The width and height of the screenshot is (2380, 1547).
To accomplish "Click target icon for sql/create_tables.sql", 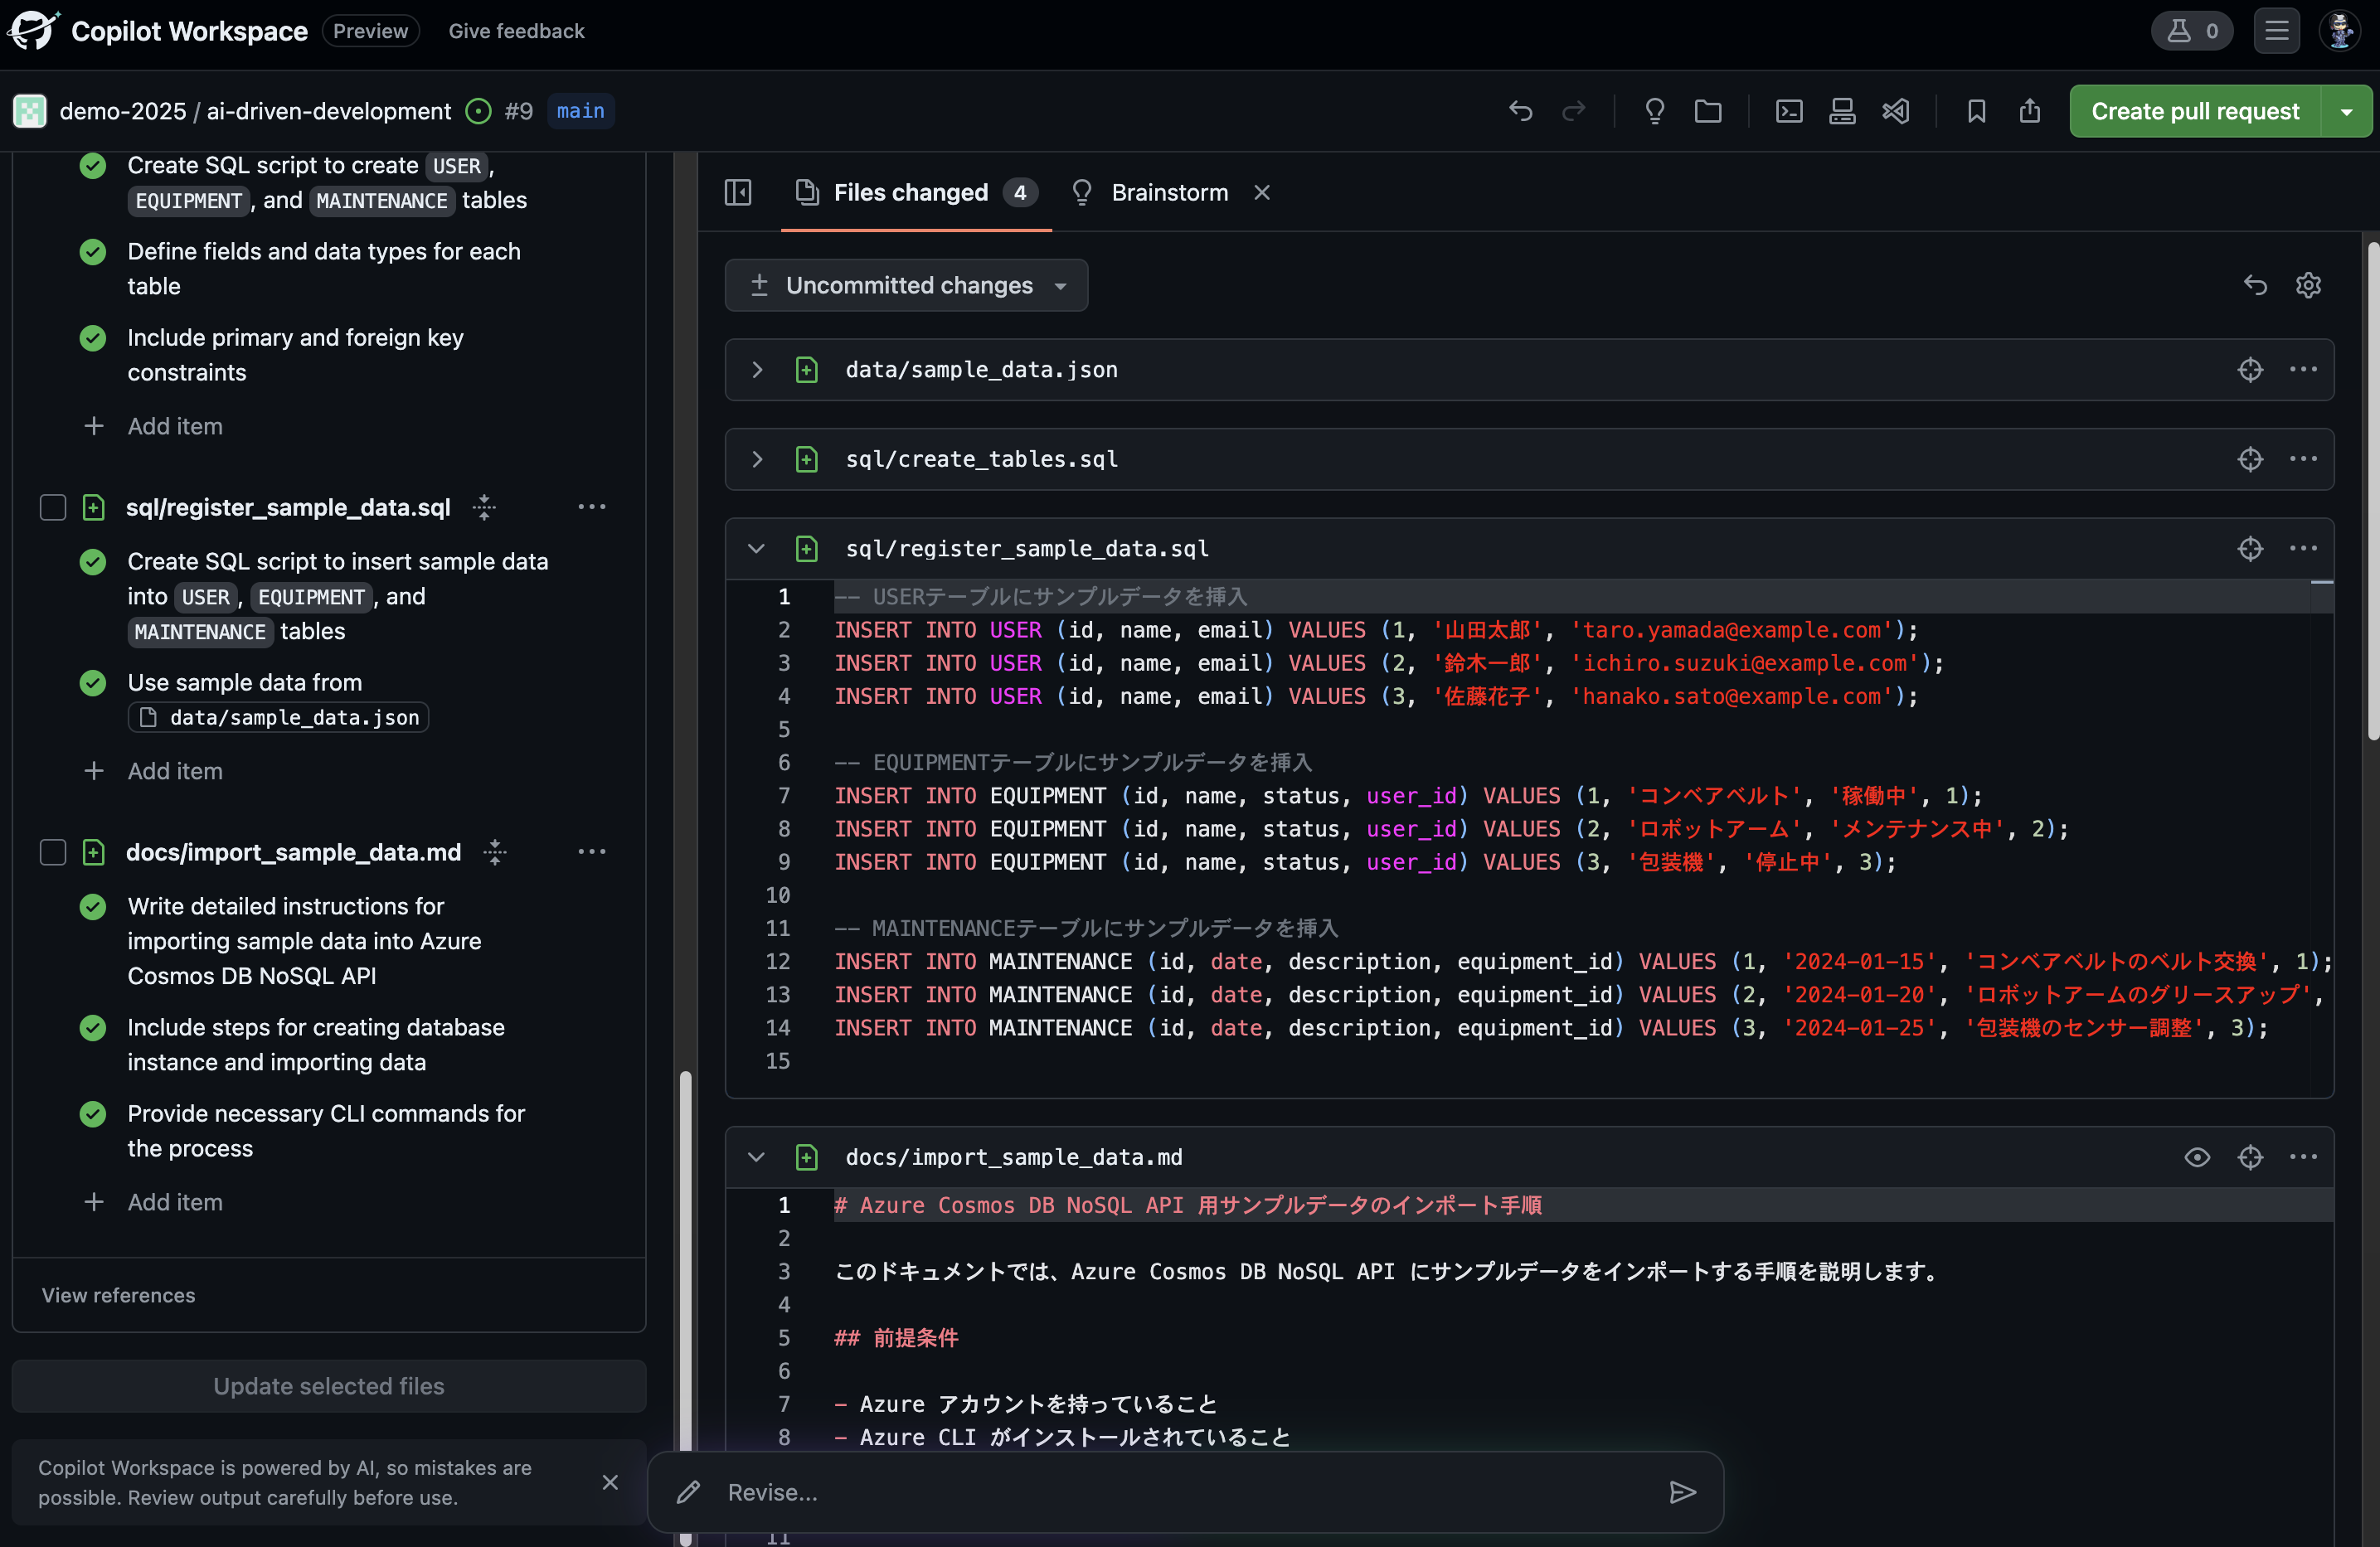I will pos(2250,459).
